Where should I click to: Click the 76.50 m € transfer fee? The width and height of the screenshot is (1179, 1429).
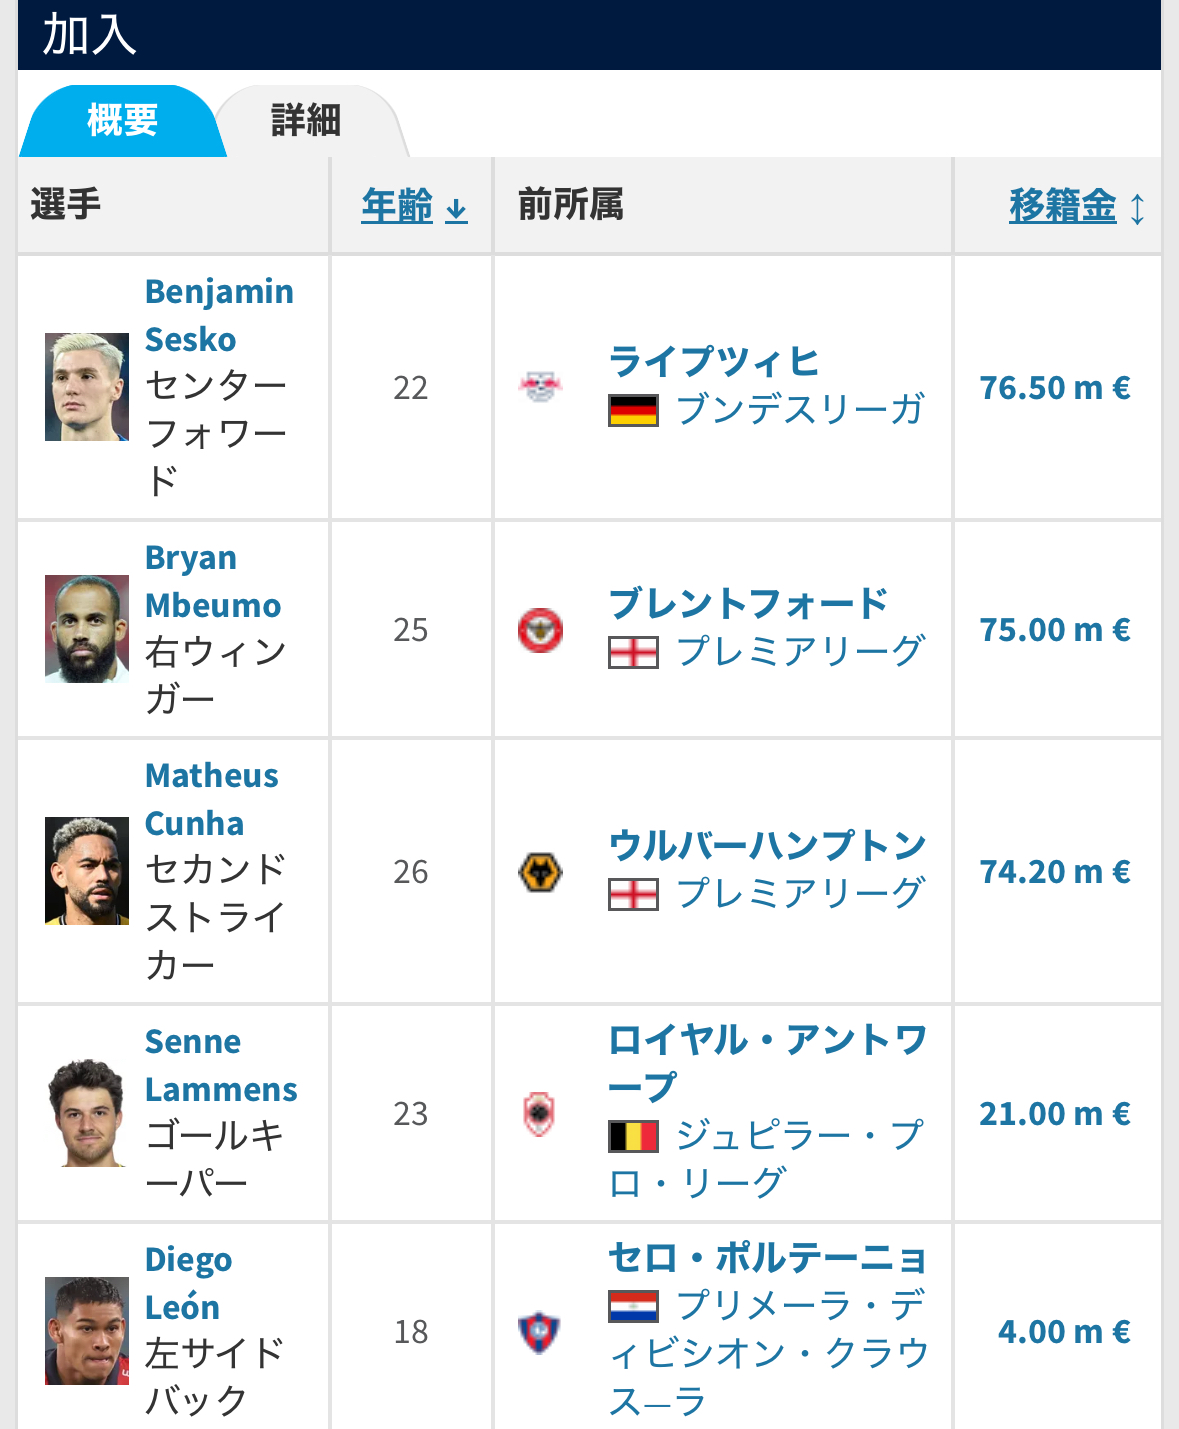(x=1055, y=387)
